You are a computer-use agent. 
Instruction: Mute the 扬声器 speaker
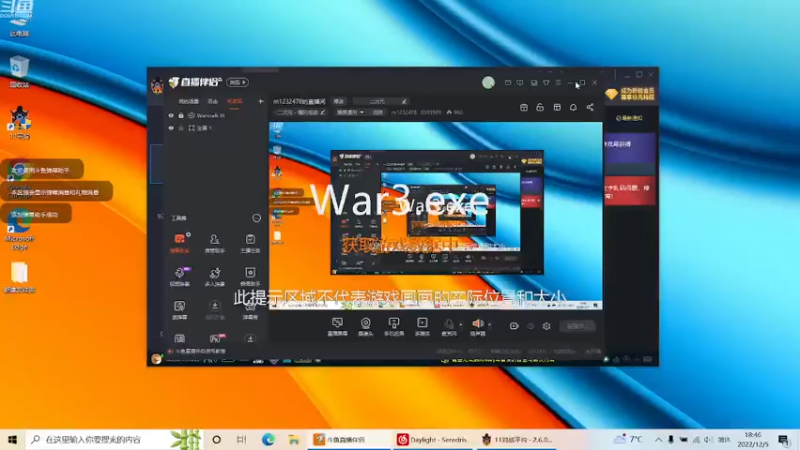coord(478,327)
